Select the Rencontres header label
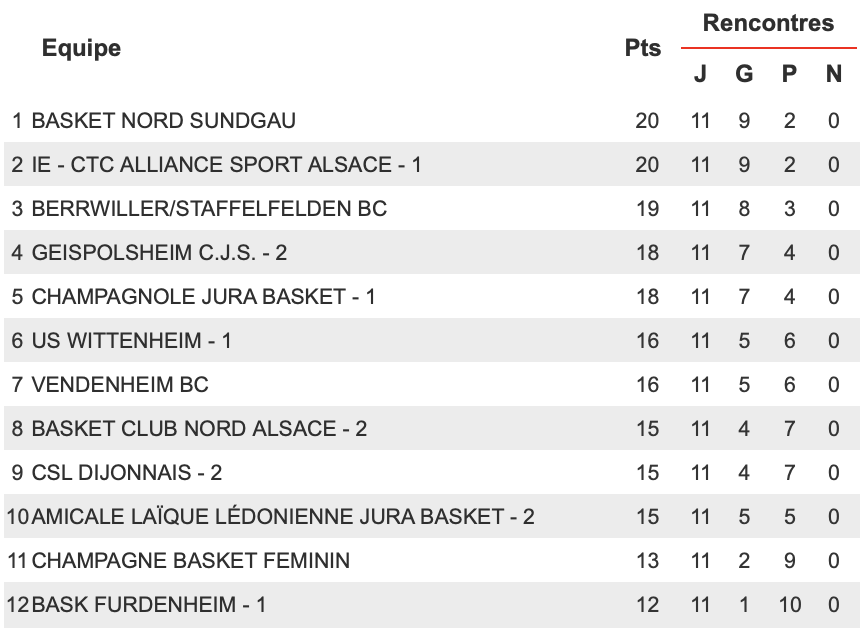 pos(768,23)
